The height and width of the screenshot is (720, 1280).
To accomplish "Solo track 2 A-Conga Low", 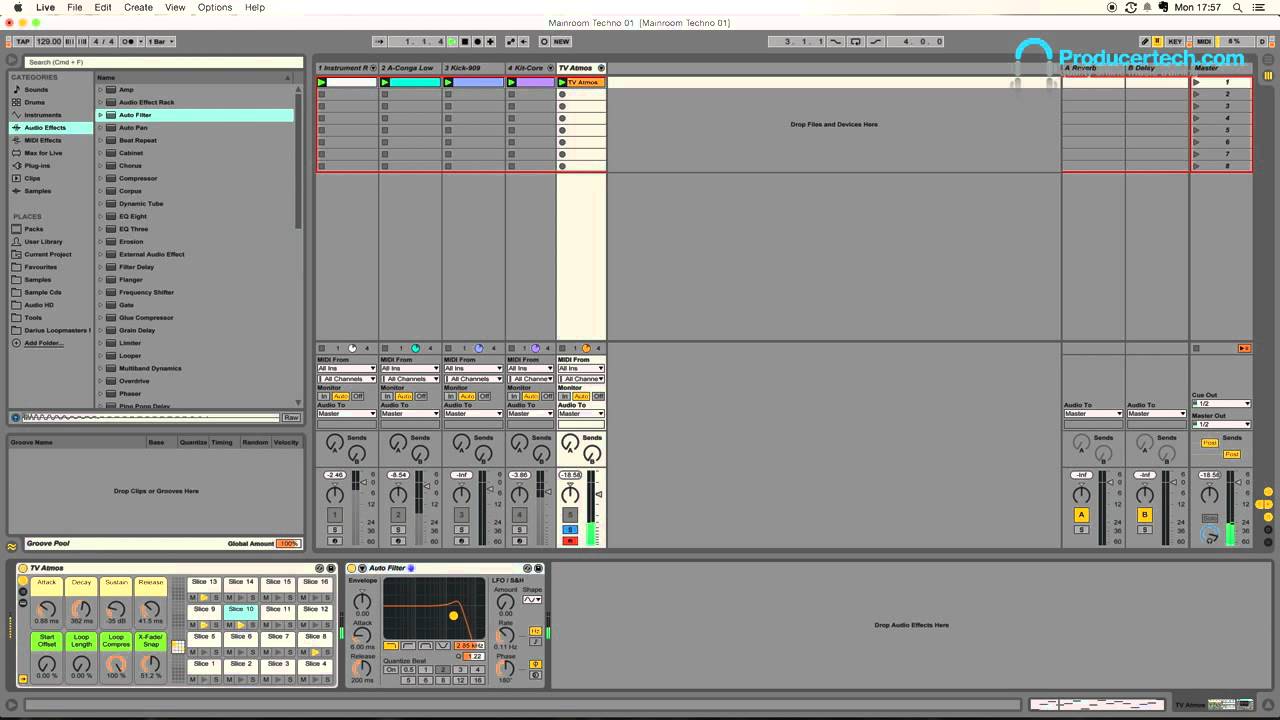I will [x=398, y=529].
